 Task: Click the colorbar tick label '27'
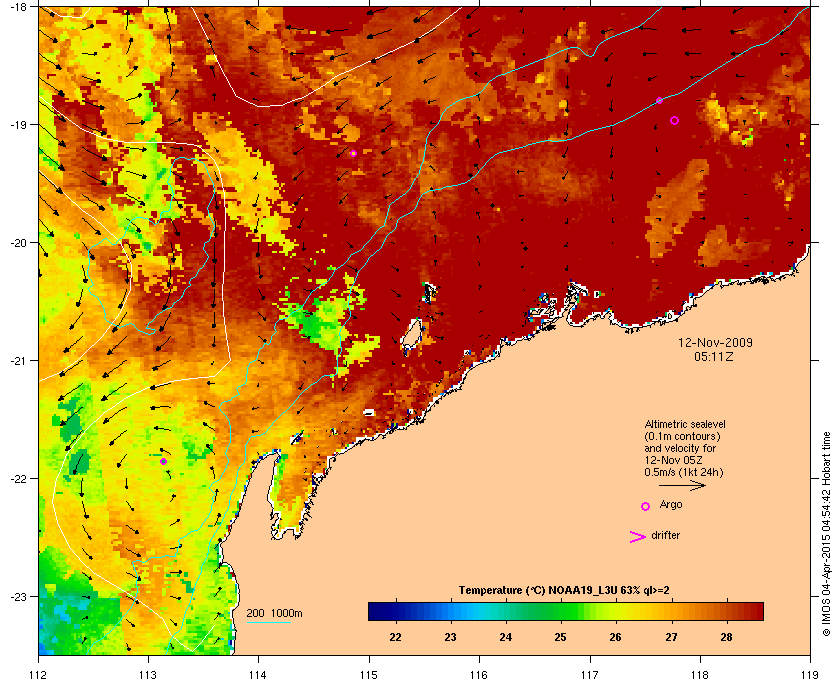tap(671, 637)
